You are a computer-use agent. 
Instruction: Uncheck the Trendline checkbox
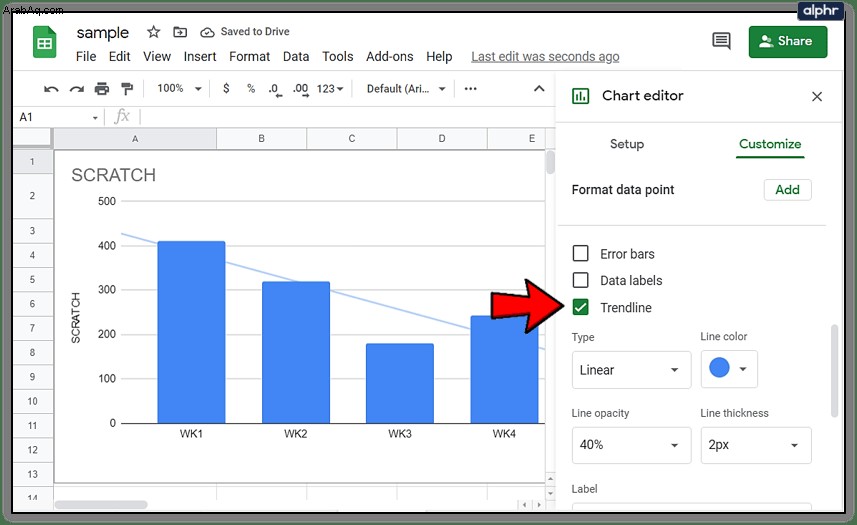pos(580,308)
